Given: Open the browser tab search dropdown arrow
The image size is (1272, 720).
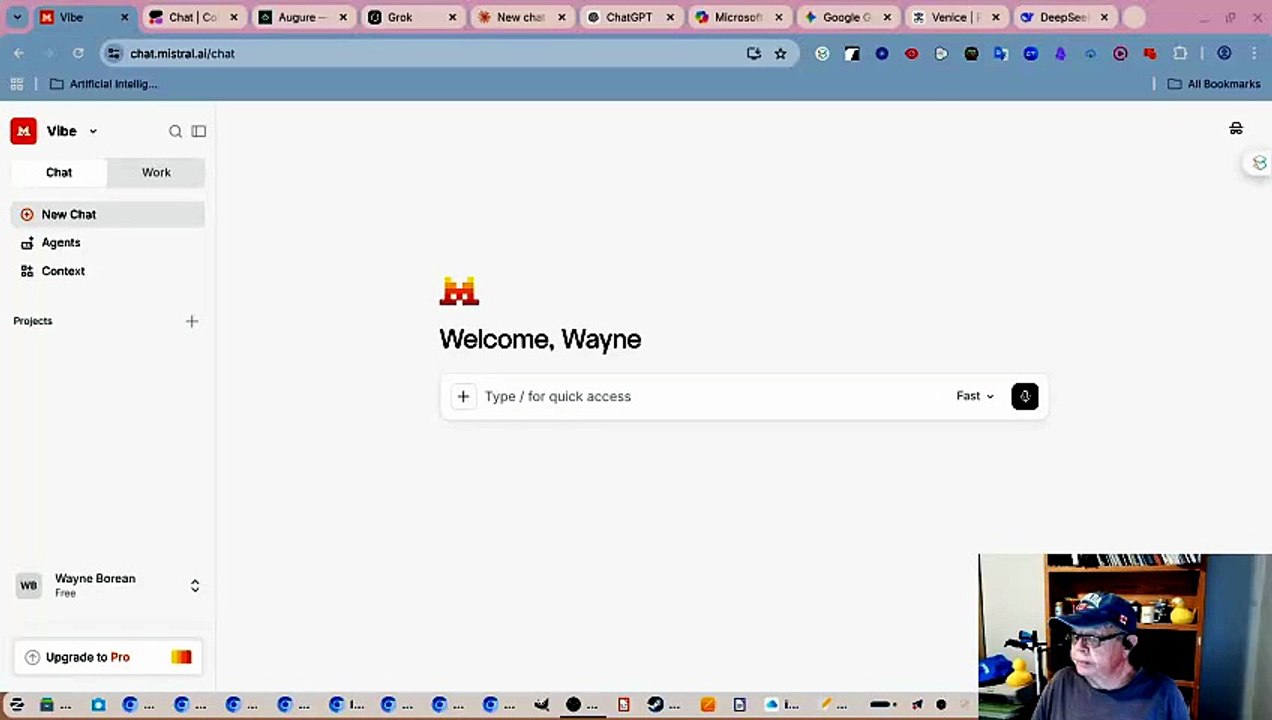Looking at the screenshot, I should pyautogui.click(x=17, y=17).
